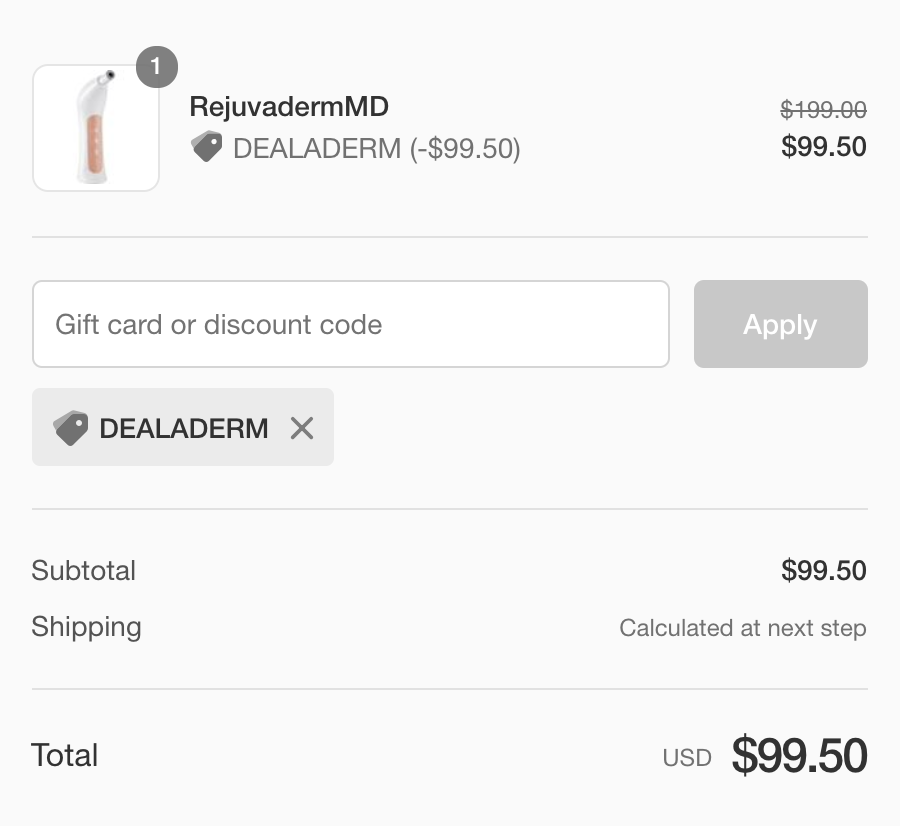Click the Total label
This screenshot has height=826, width=900.
tap(64, 755)
